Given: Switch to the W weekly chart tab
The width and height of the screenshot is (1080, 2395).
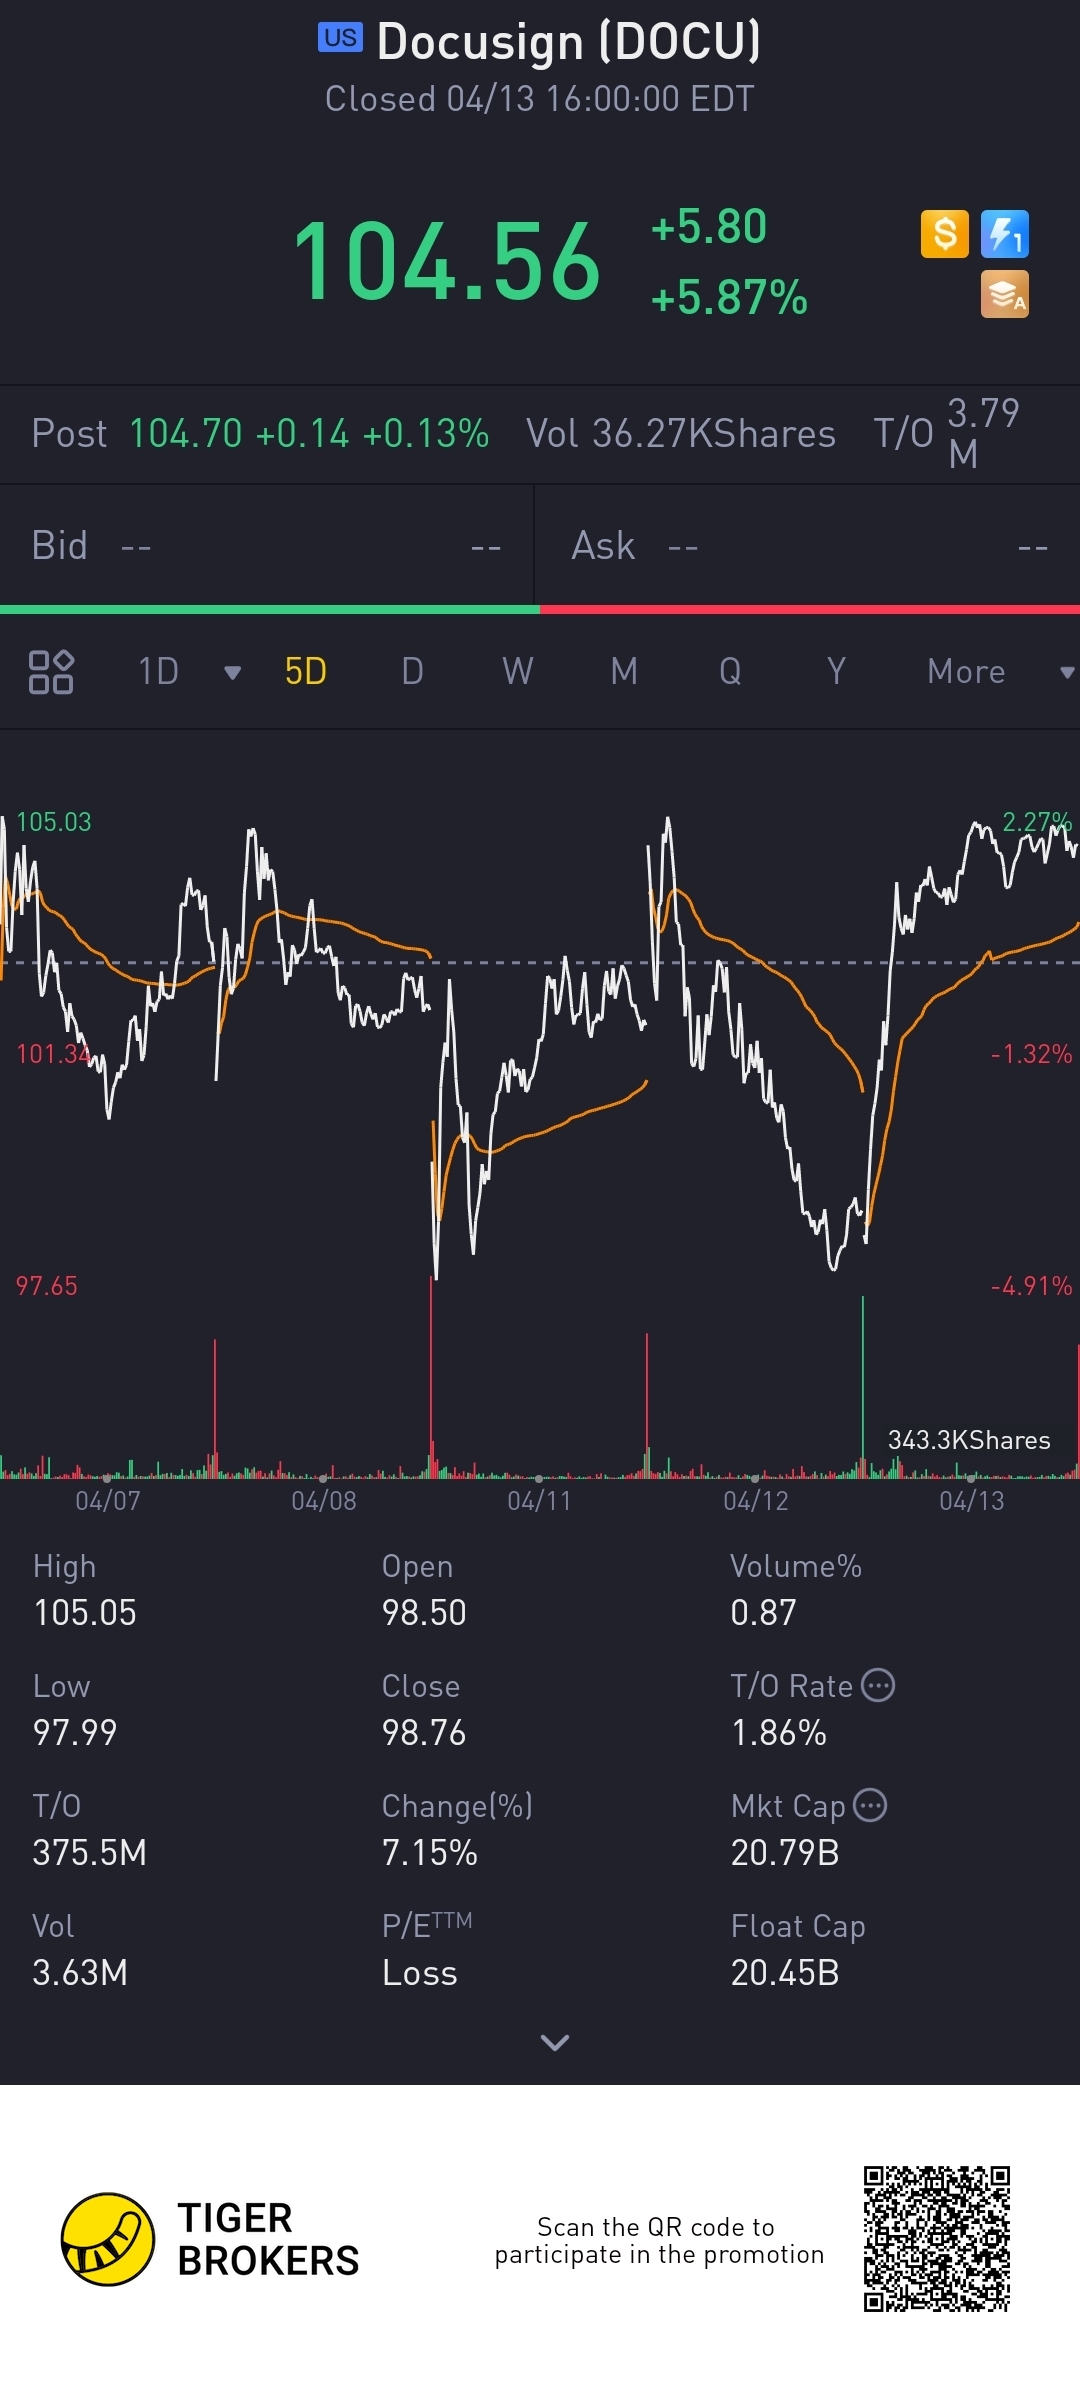Looking at the screenshot, I should (517, 671).
